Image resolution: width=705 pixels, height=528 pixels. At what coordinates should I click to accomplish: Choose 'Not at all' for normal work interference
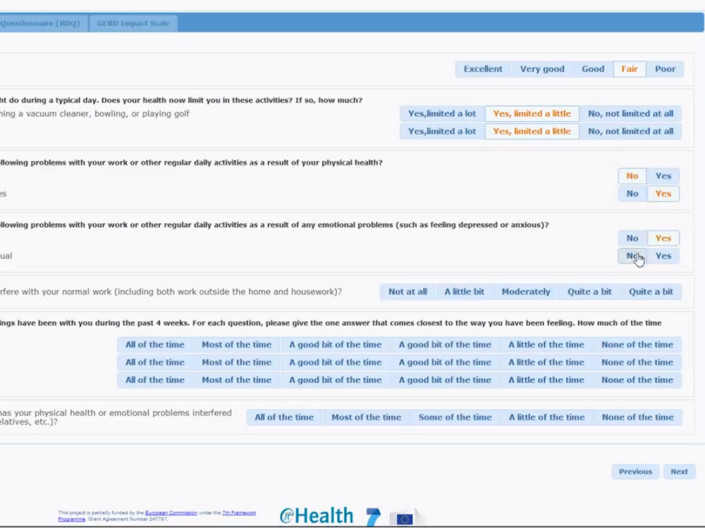tap(407, 291)
